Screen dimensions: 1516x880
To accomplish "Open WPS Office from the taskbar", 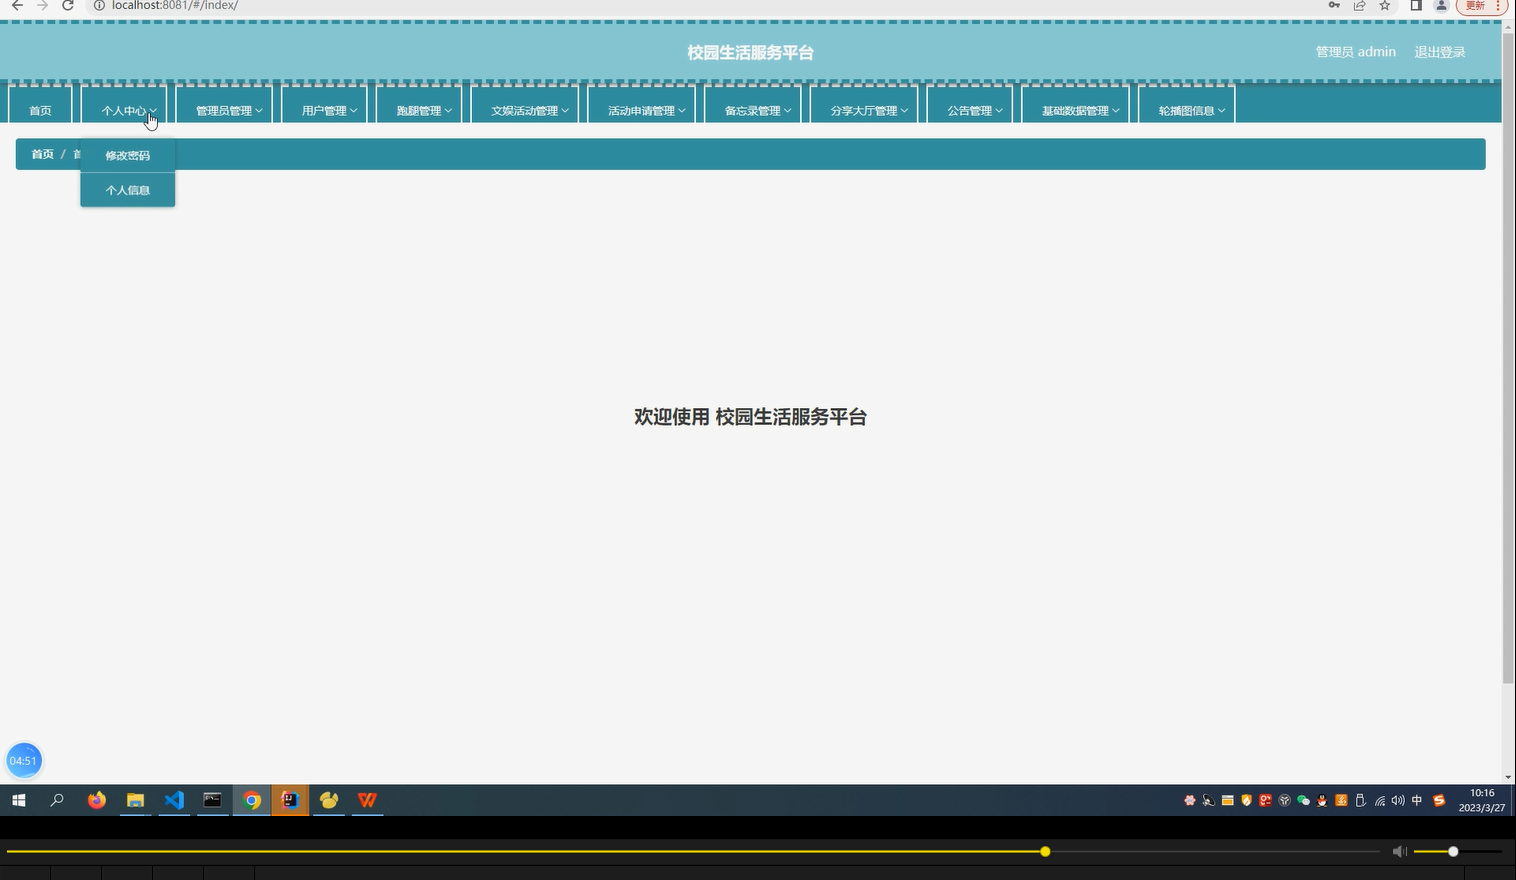I will (x=368, y=800).
